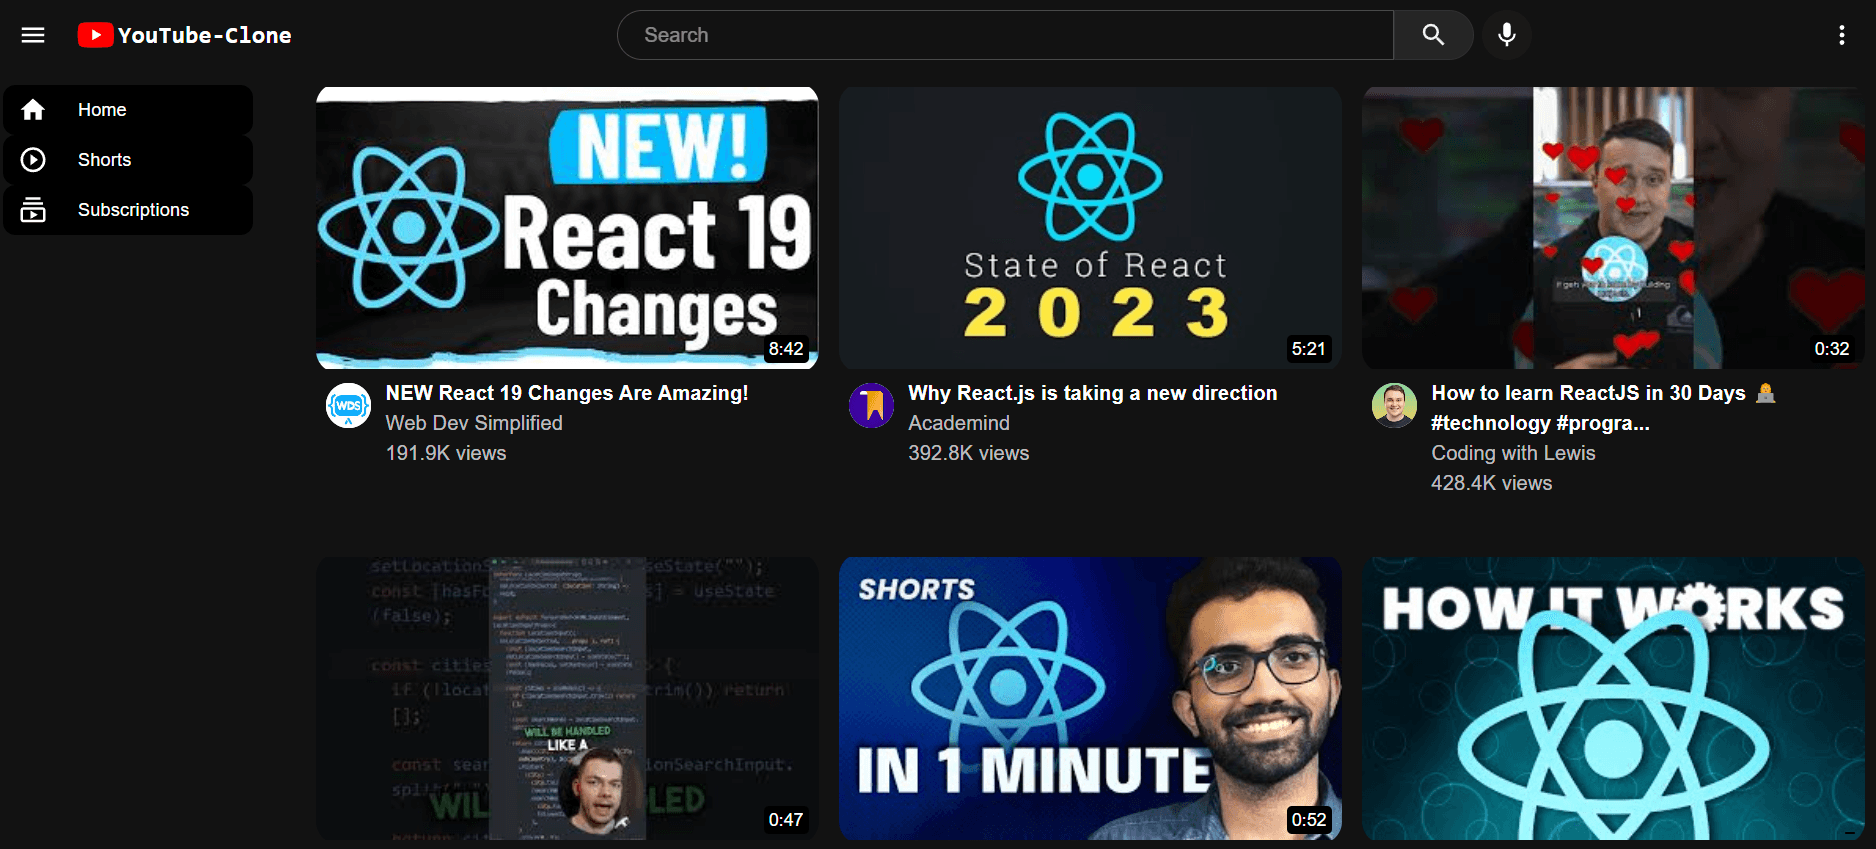Focus the Search input field
This screenshot has height=849, width=1876.
coord(1006,35)
